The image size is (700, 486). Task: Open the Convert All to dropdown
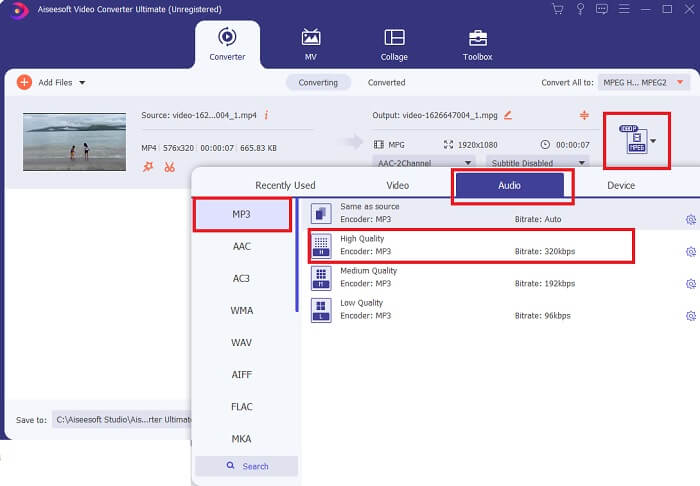point(643,83)
